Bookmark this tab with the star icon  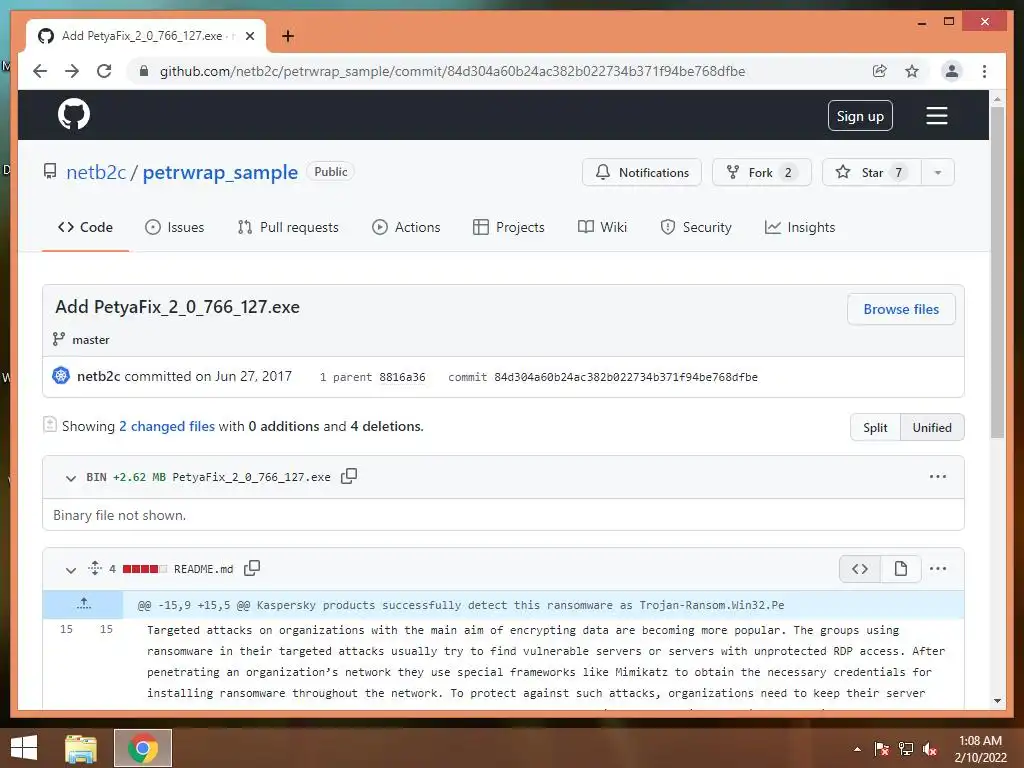pos(912,71)
